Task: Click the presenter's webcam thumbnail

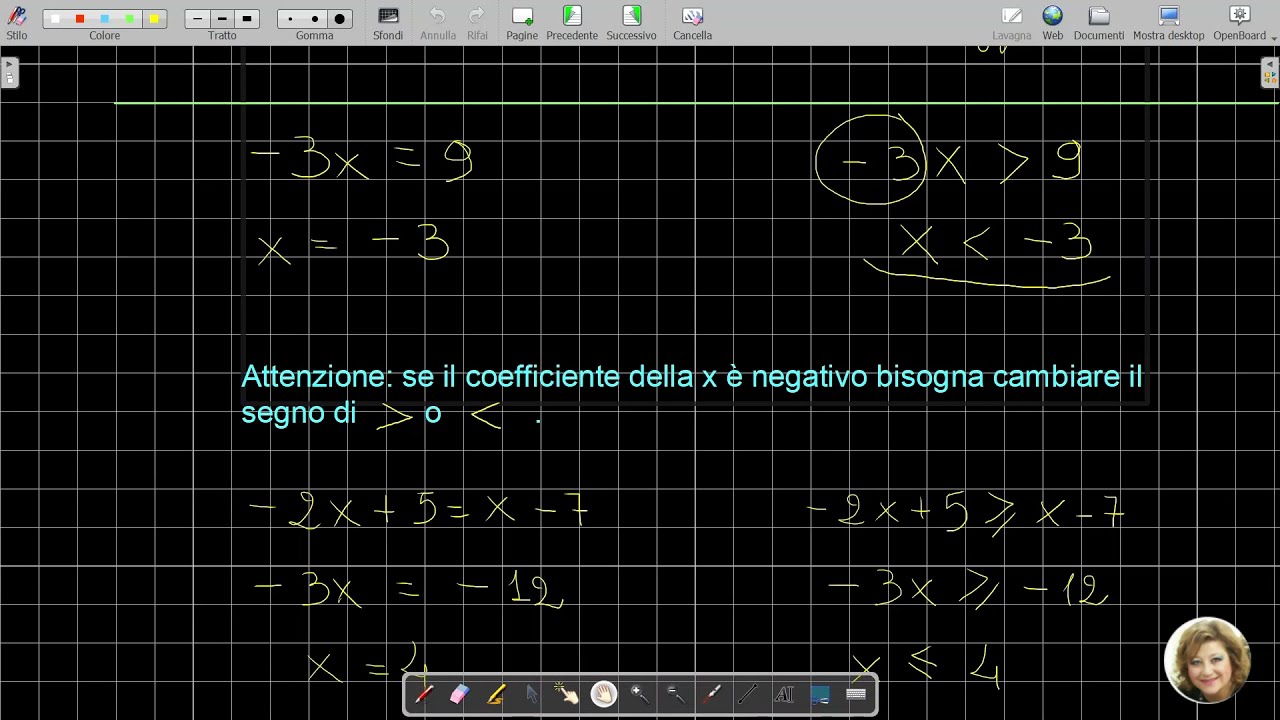Action: [1207, 660]
